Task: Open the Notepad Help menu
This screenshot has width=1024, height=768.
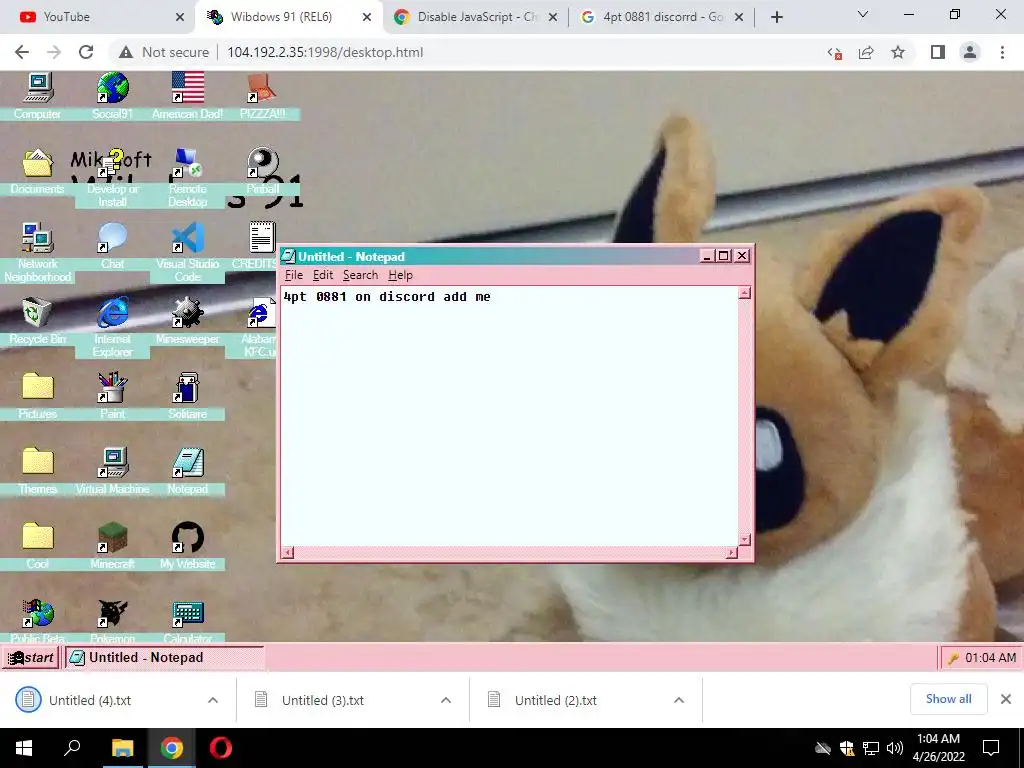Action: (400, 276)
